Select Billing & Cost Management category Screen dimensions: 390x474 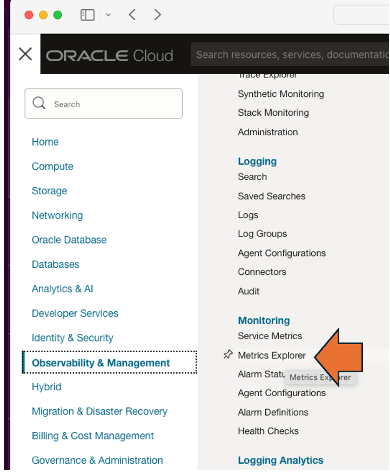click(x=93, y=436)
